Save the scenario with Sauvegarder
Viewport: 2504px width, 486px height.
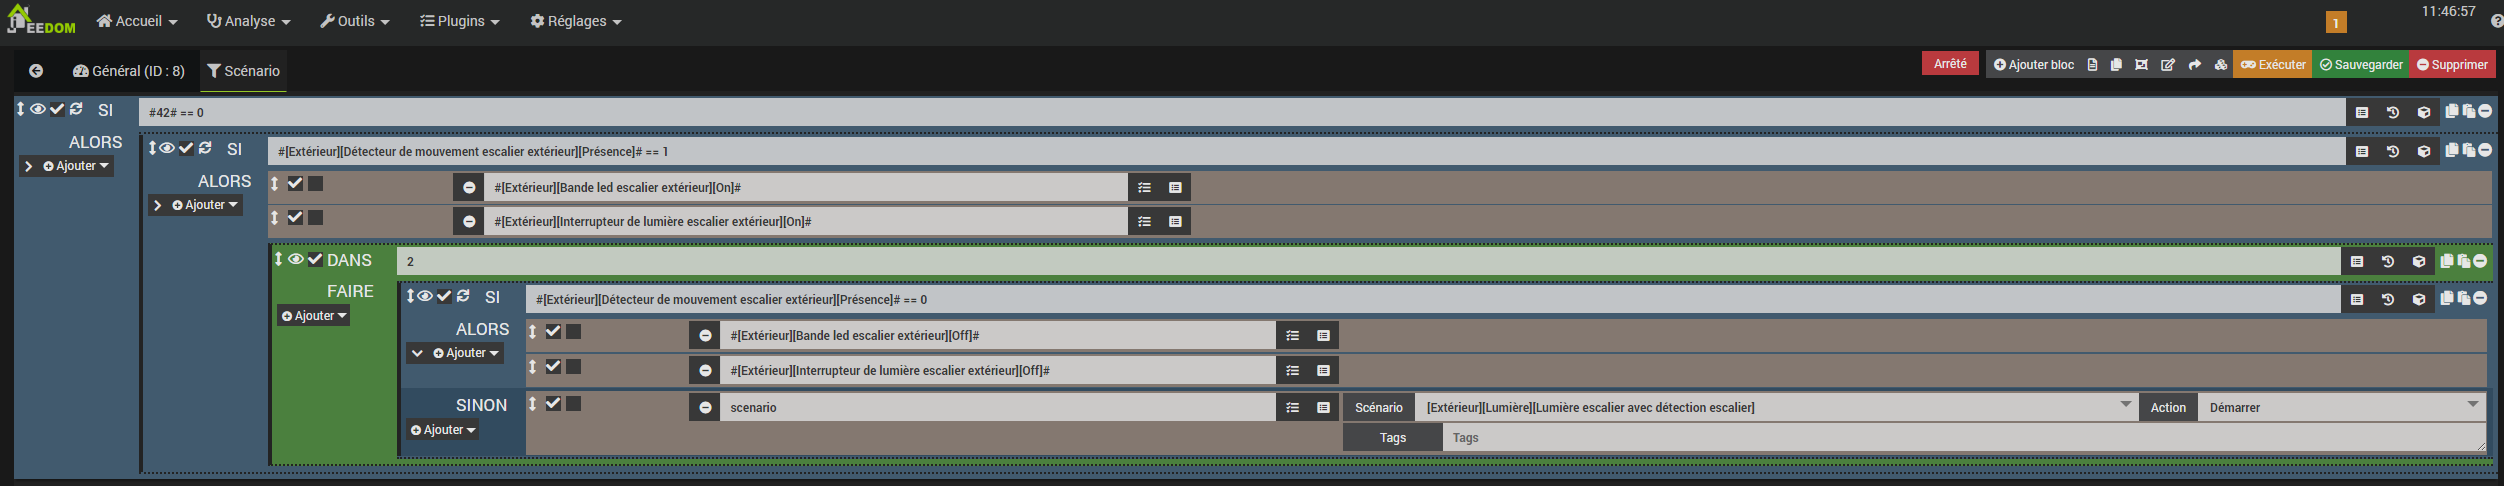click(x=2361, y=65)
